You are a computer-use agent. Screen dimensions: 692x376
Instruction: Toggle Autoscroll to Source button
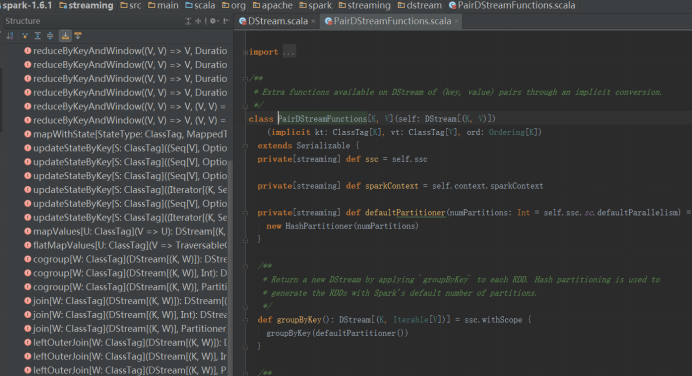65,36
